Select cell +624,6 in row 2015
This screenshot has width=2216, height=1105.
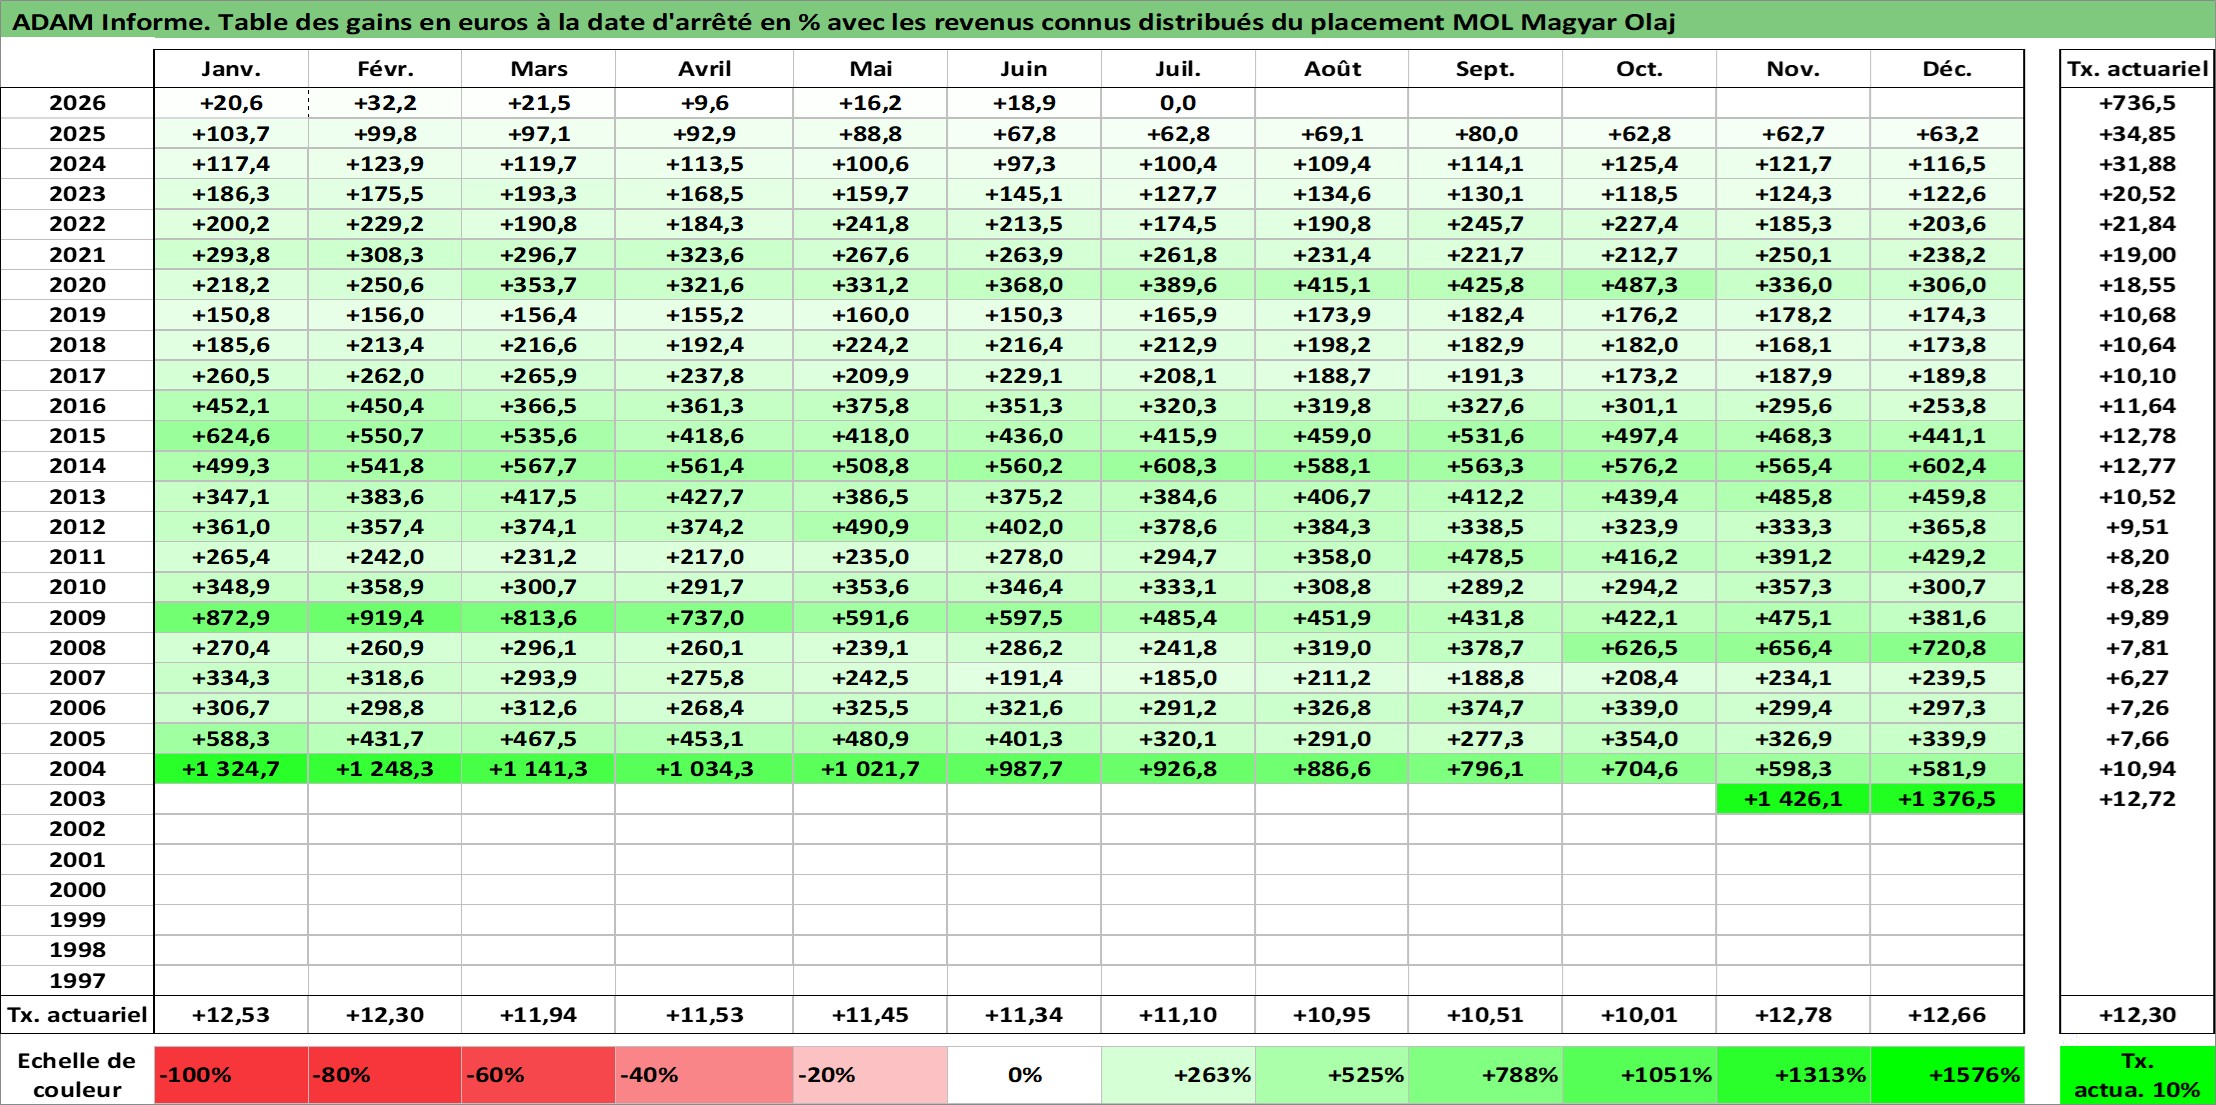click(231, 436)
